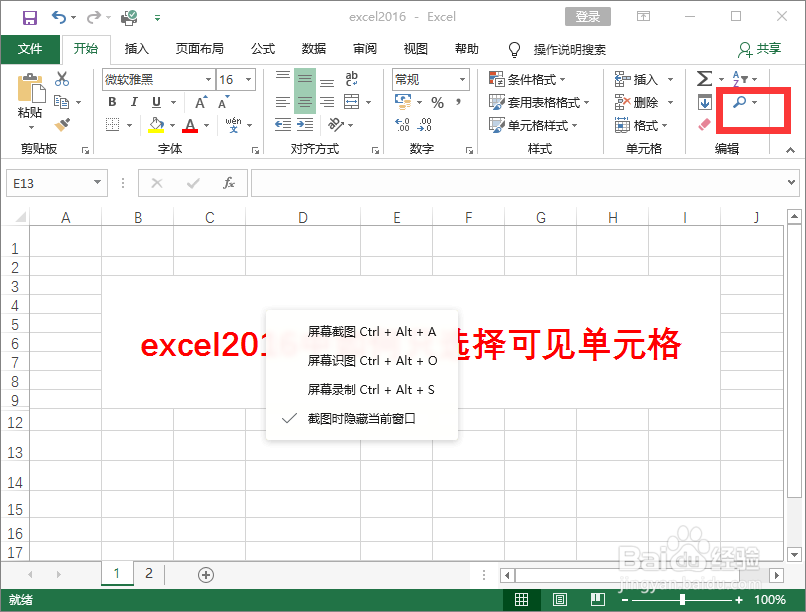Click the zoom slider handle
Viewport: 806px width, 612px height.
coord(682,600)
